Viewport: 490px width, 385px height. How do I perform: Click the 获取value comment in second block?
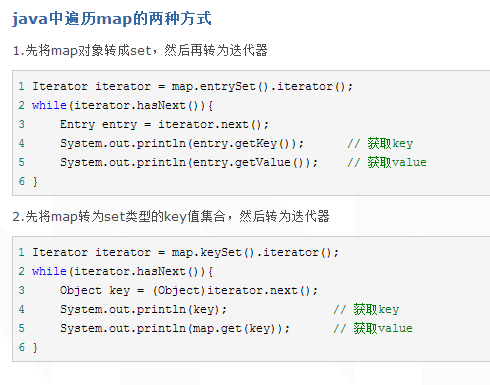[x=373, y=329]
